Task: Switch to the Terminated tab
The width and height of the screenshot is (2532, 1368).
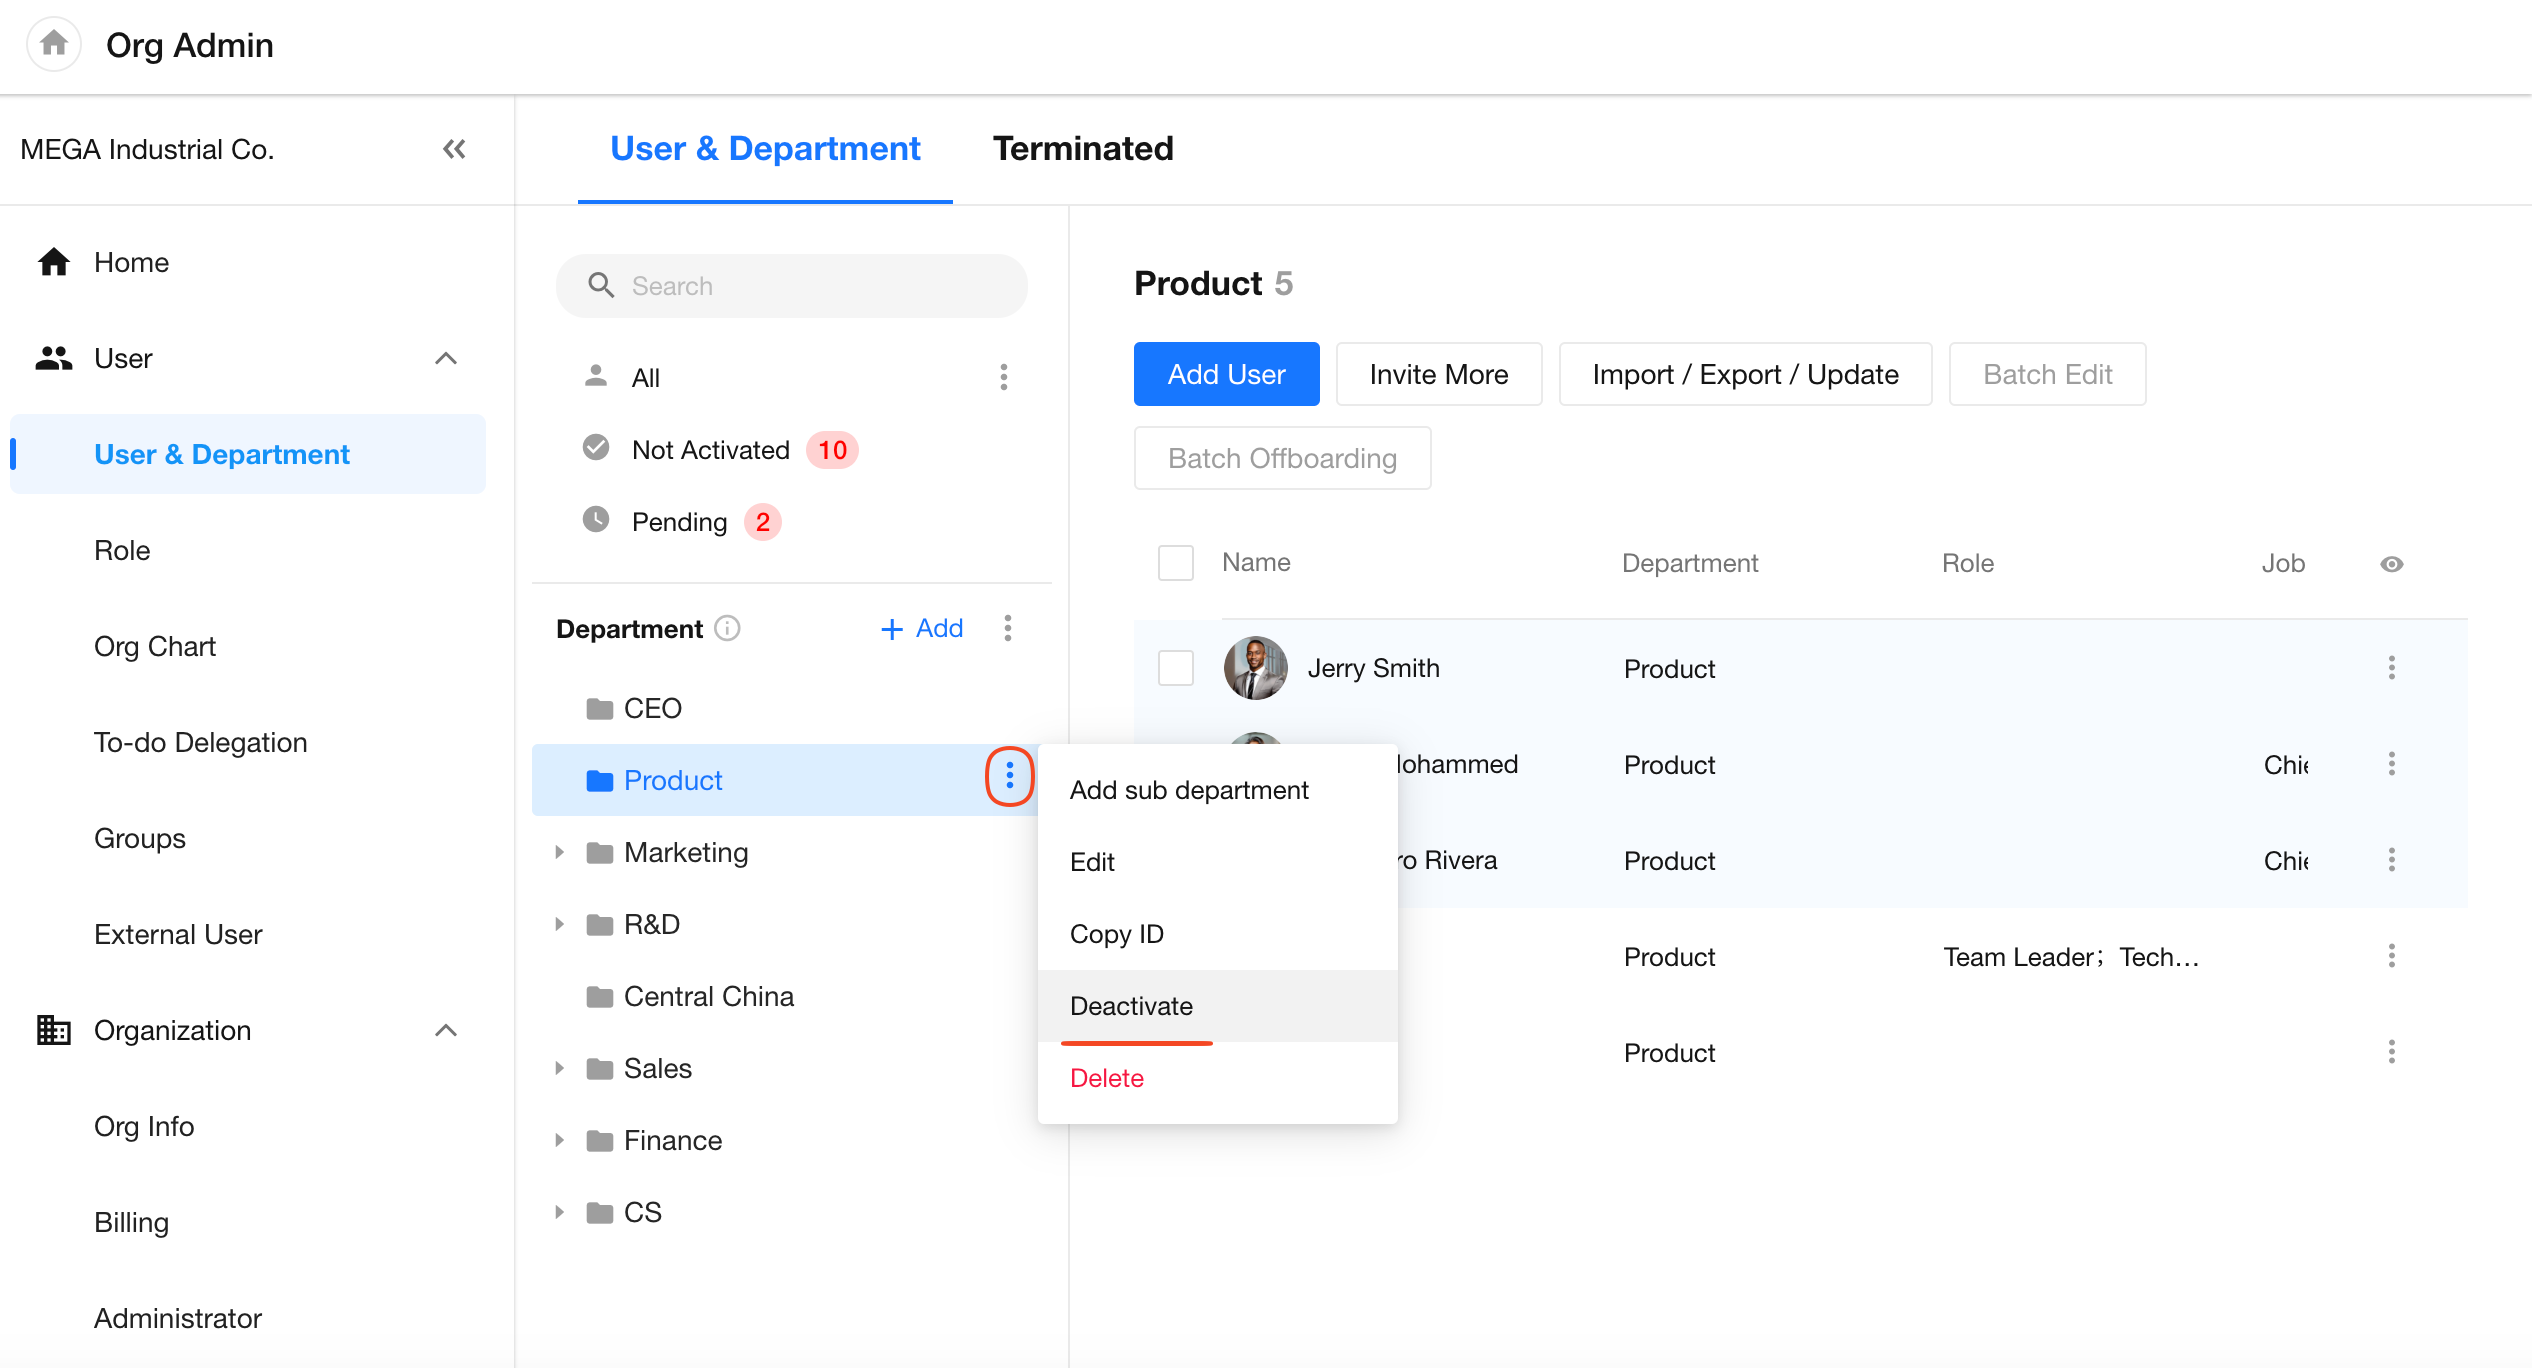Action: pos(1083,148)
